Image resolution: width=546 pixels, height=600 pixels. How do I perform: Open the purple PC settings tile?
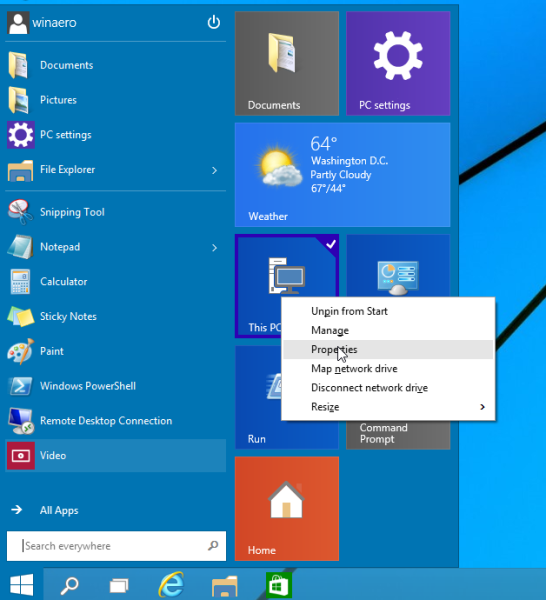398,63
